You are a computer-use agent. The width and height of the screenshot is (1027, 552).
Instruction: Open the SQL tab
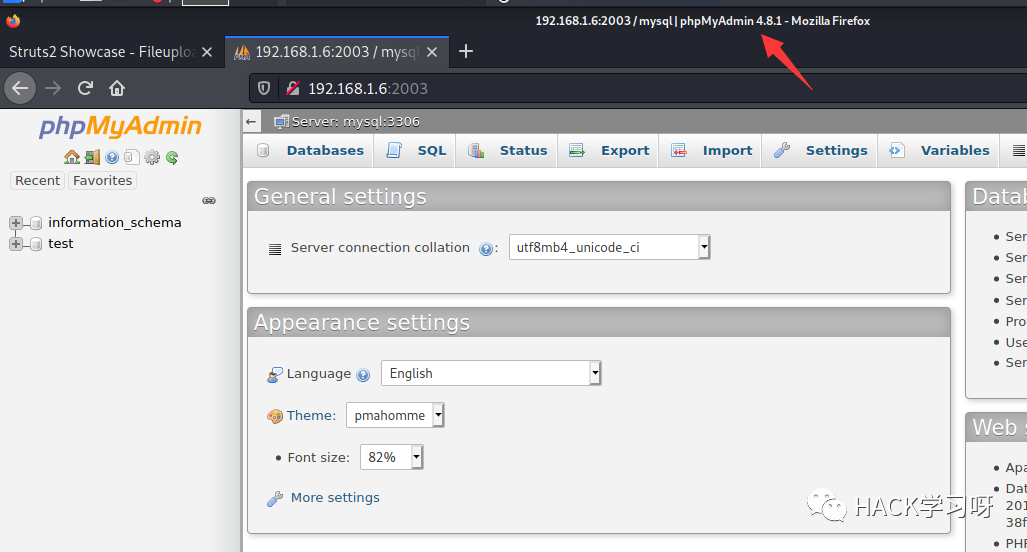417,151
